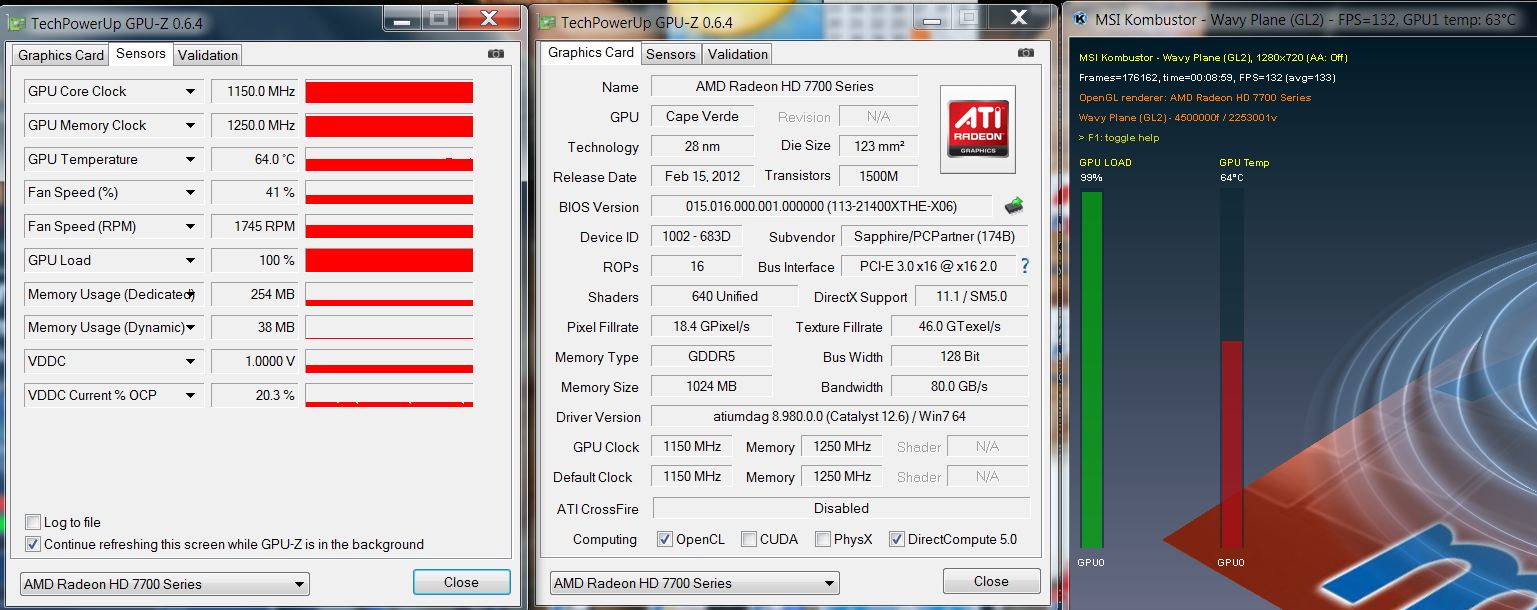Select Sensors tab in left GPU-Z window
This screenshot has height=610, width=1537.
coord(141,53)
